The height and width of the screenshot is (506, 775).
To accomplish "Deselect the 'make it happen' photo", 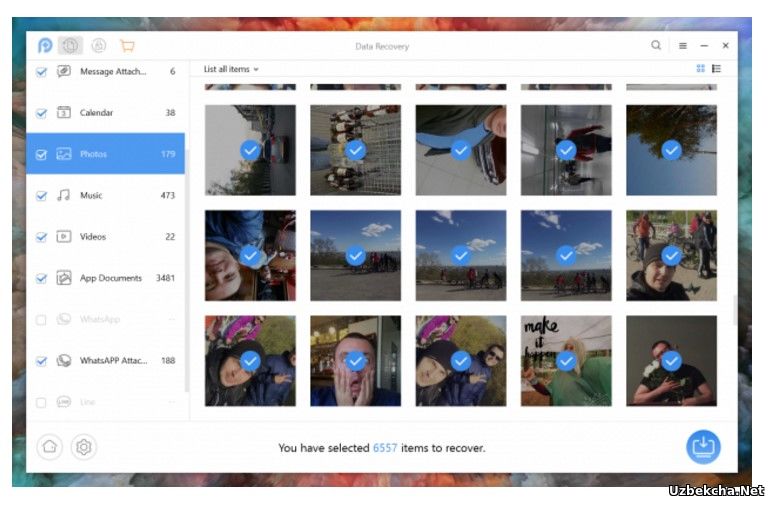I will [566, 361].
